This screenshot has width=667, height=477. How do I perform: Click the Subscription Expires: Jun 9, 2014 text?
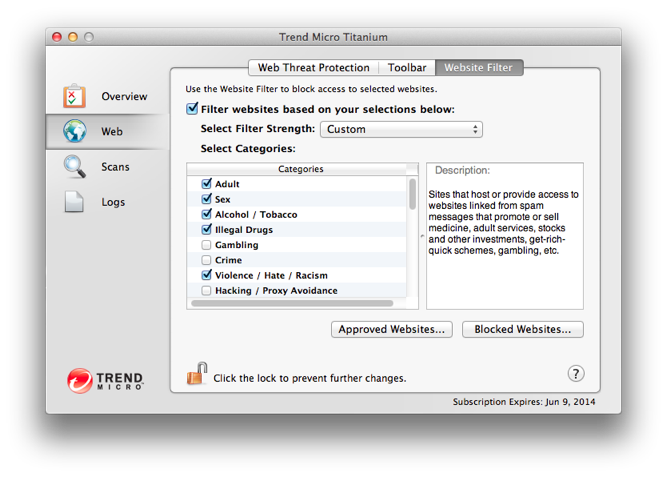(x=524, y=402)
